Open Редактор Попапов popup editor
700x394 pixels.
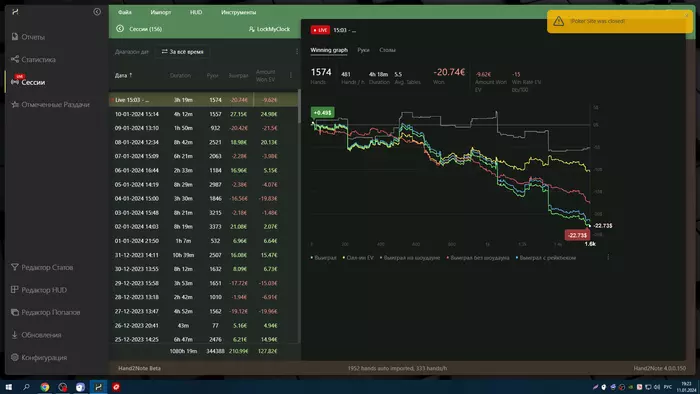pos(46,312)
